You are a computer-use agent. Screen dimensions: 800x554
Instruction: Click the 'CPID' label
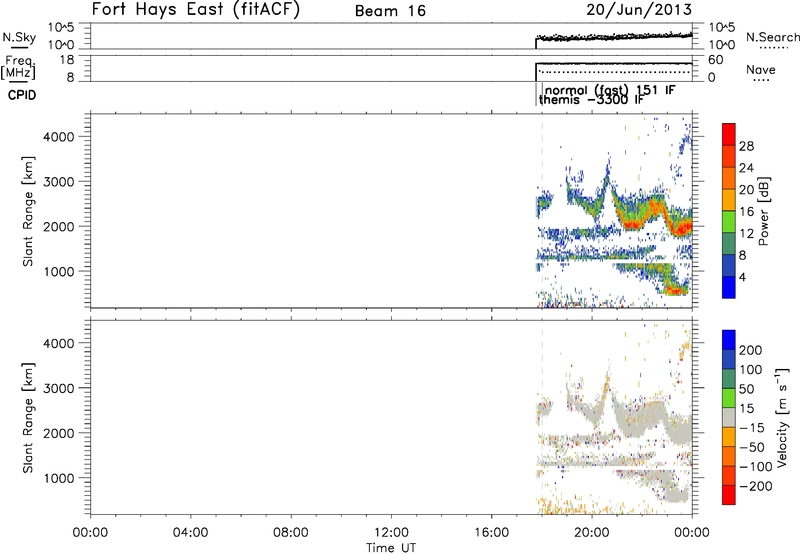(x=22, y=95)
